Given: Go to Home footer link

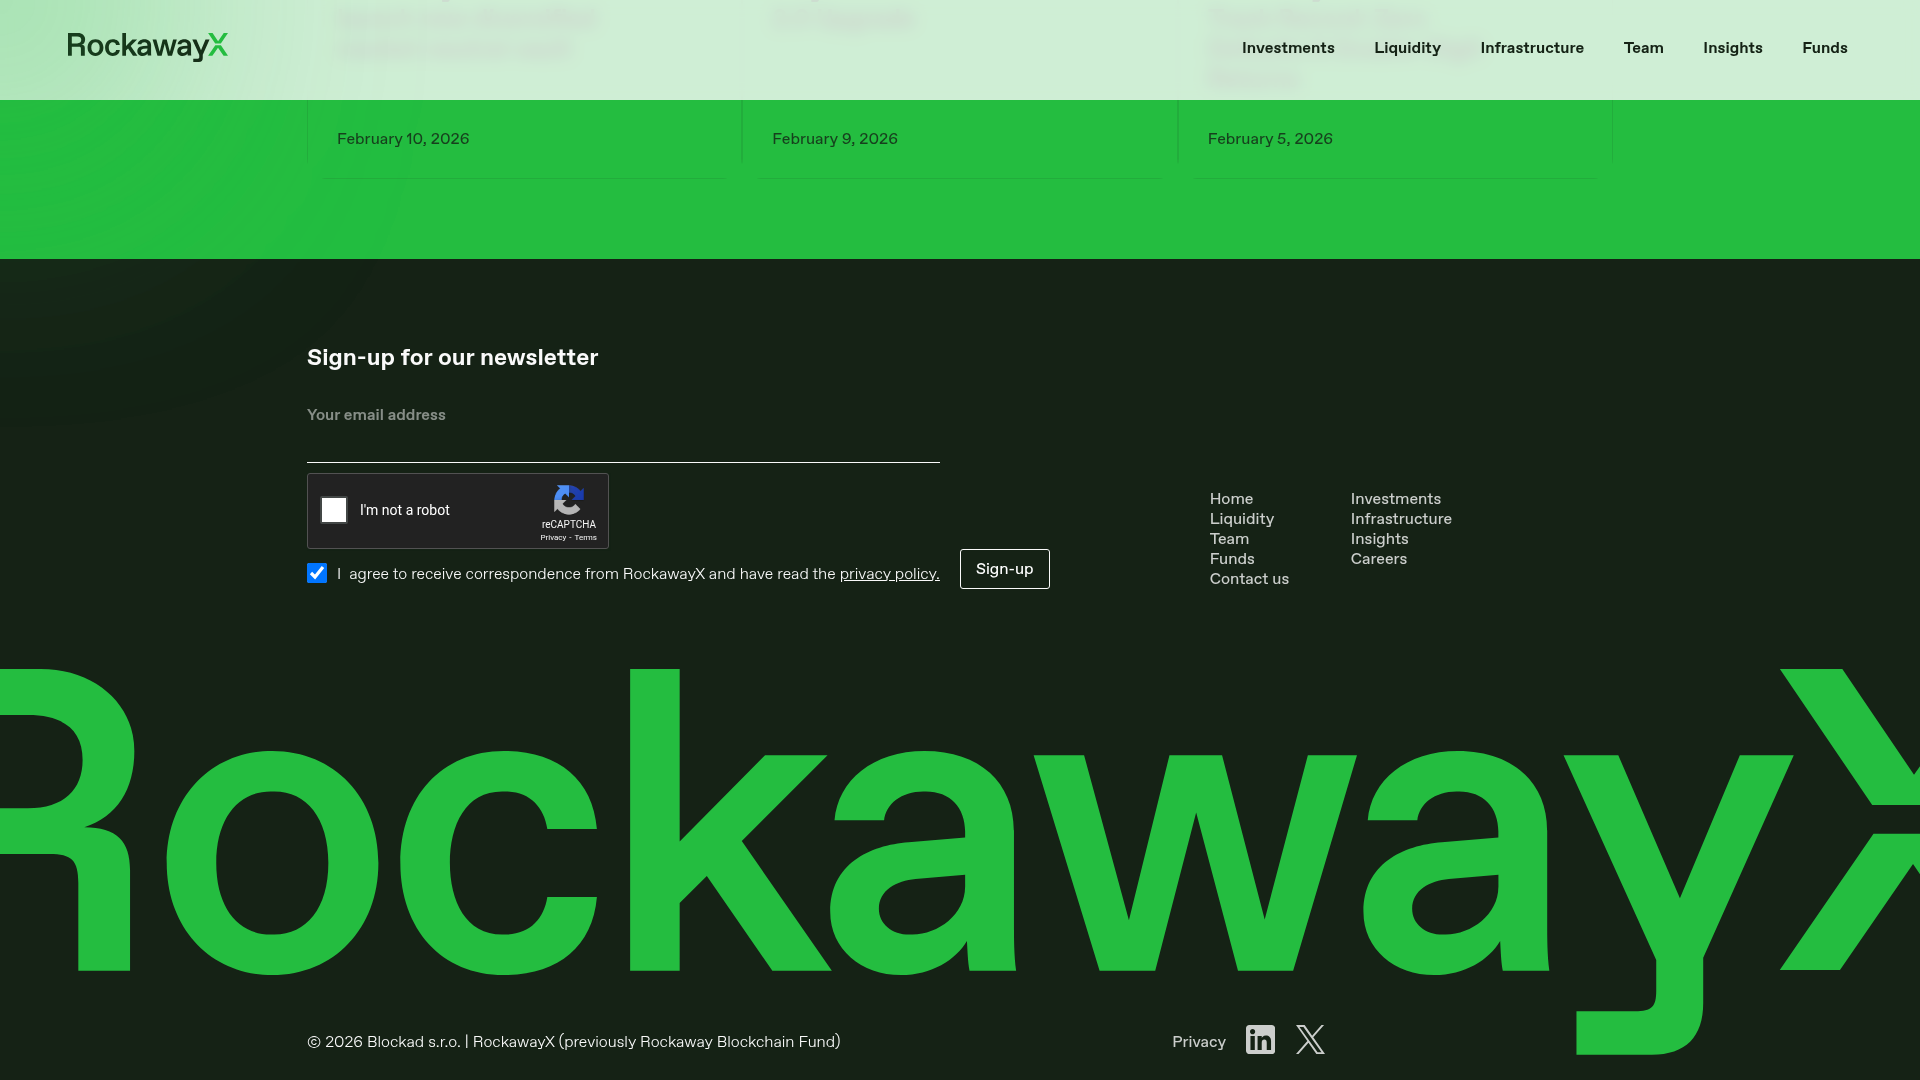Looking at the screenshot, I should pos(1231,499).
